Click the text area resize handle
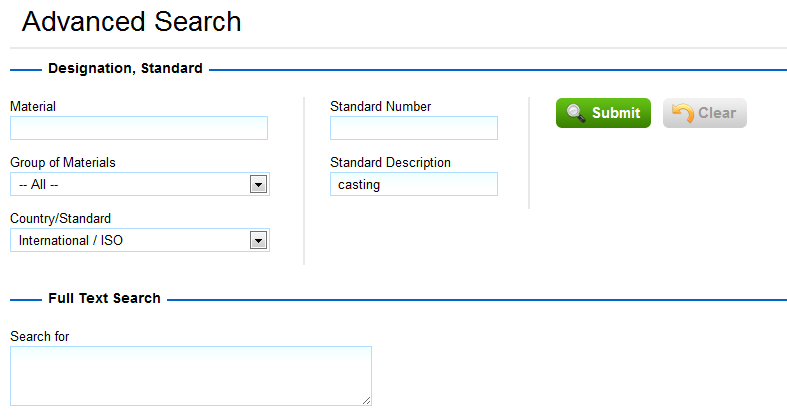 pos(366,400)
